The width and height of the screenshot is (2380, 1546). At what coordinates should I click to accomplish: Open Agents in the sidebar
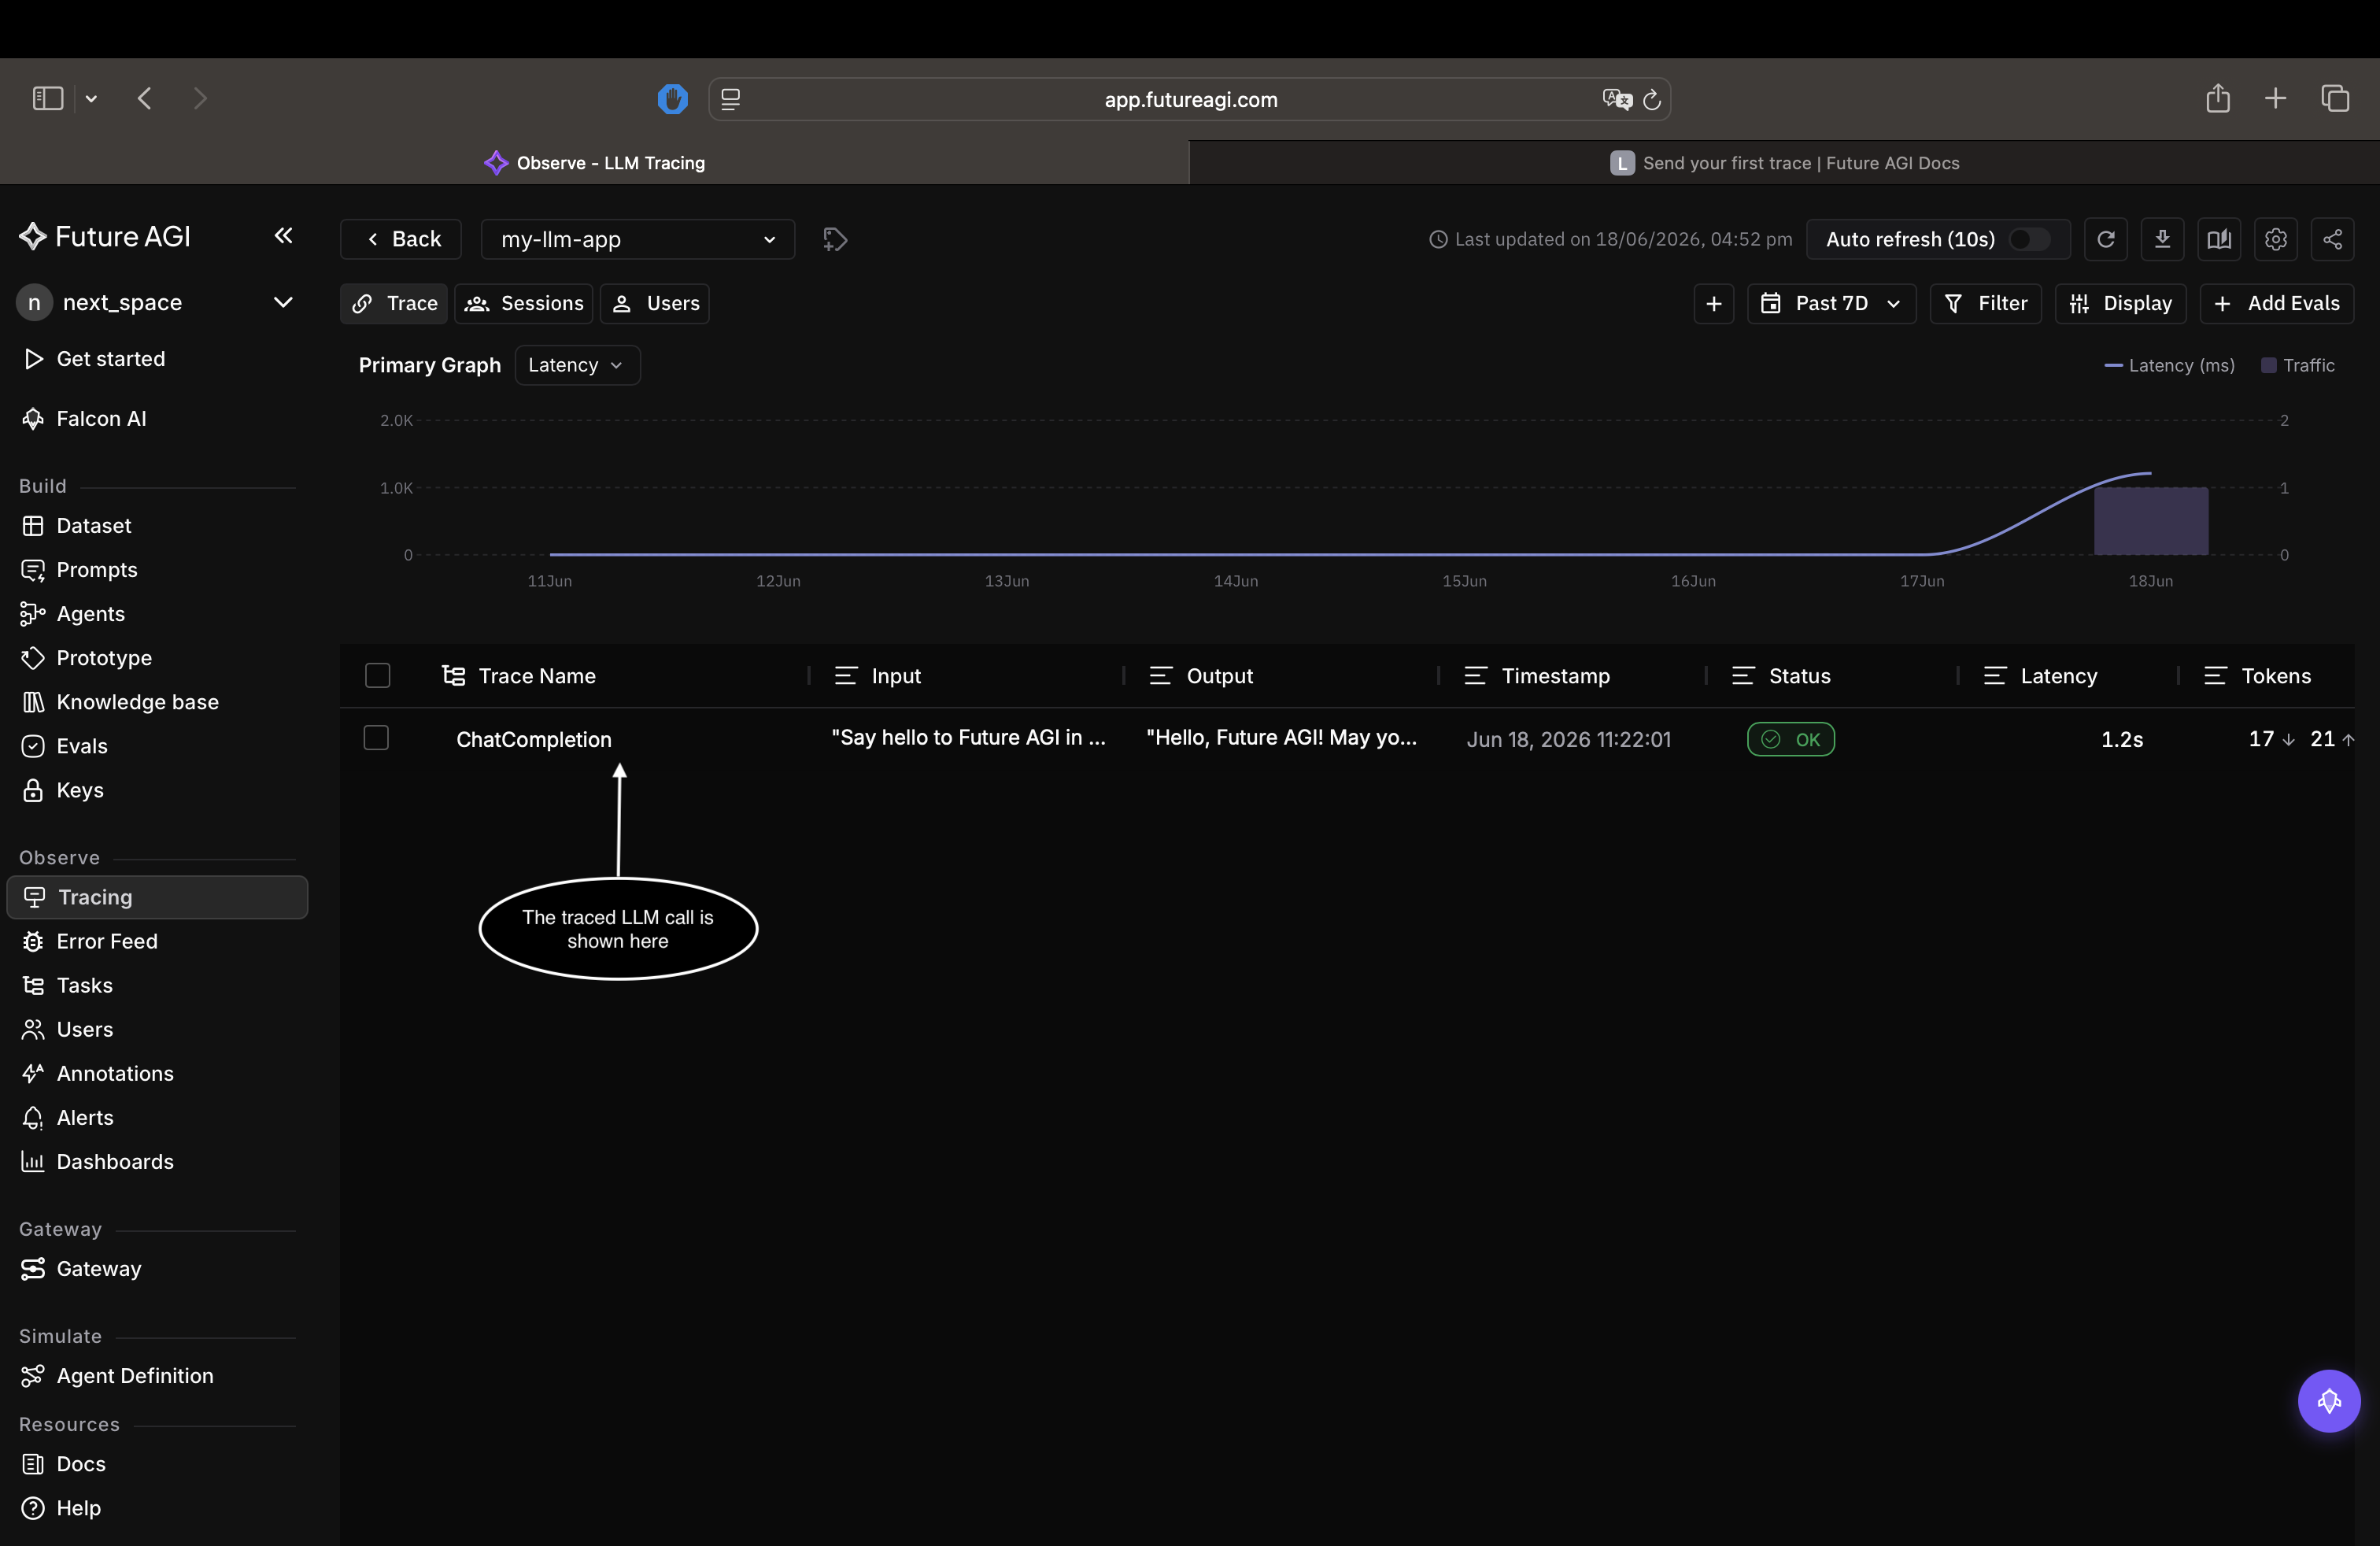(157, 613)
